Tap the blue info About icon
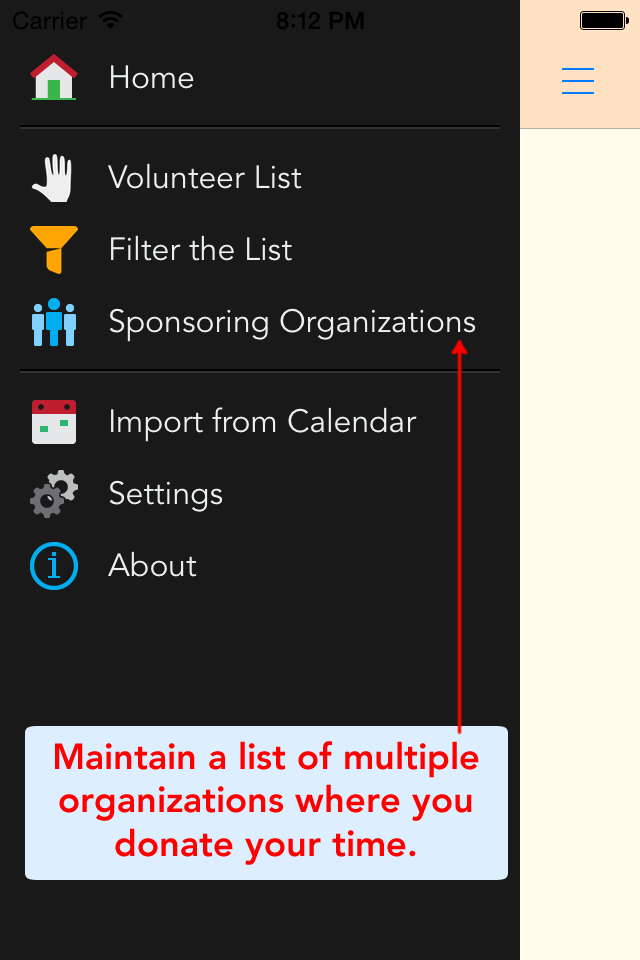The height and width of the screenshot is (960, 640). click(x=54, y=566)
